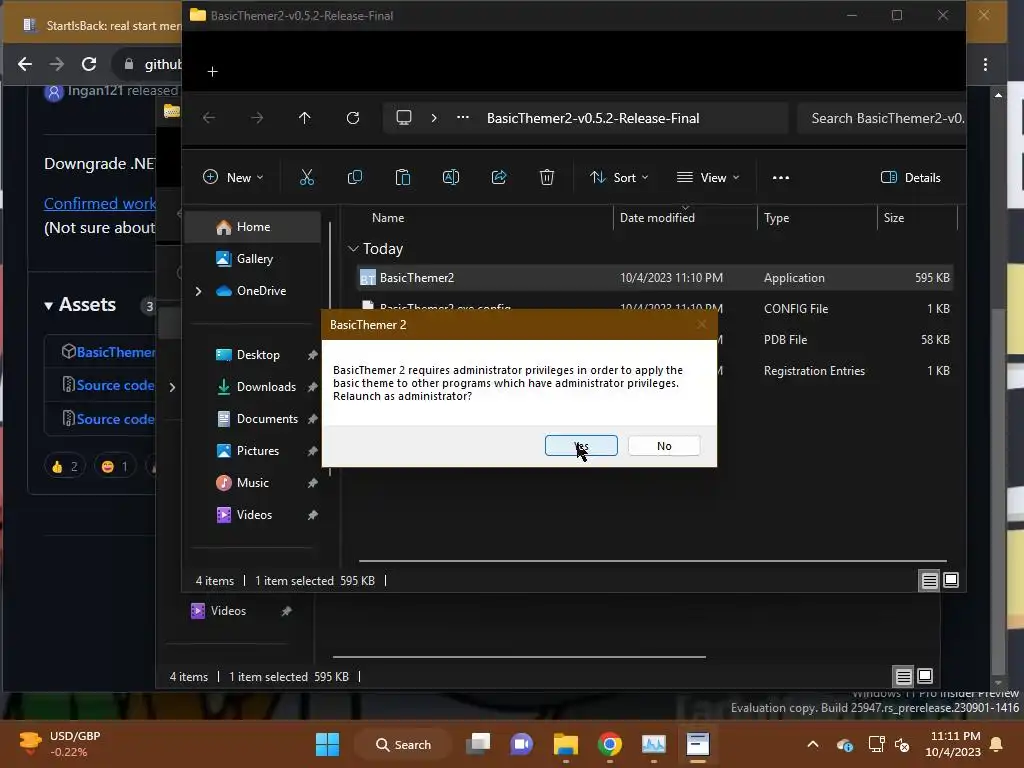Show hidden tray icons chevron
This screenshot has width=1024, height=768.
tap(812, 744)
